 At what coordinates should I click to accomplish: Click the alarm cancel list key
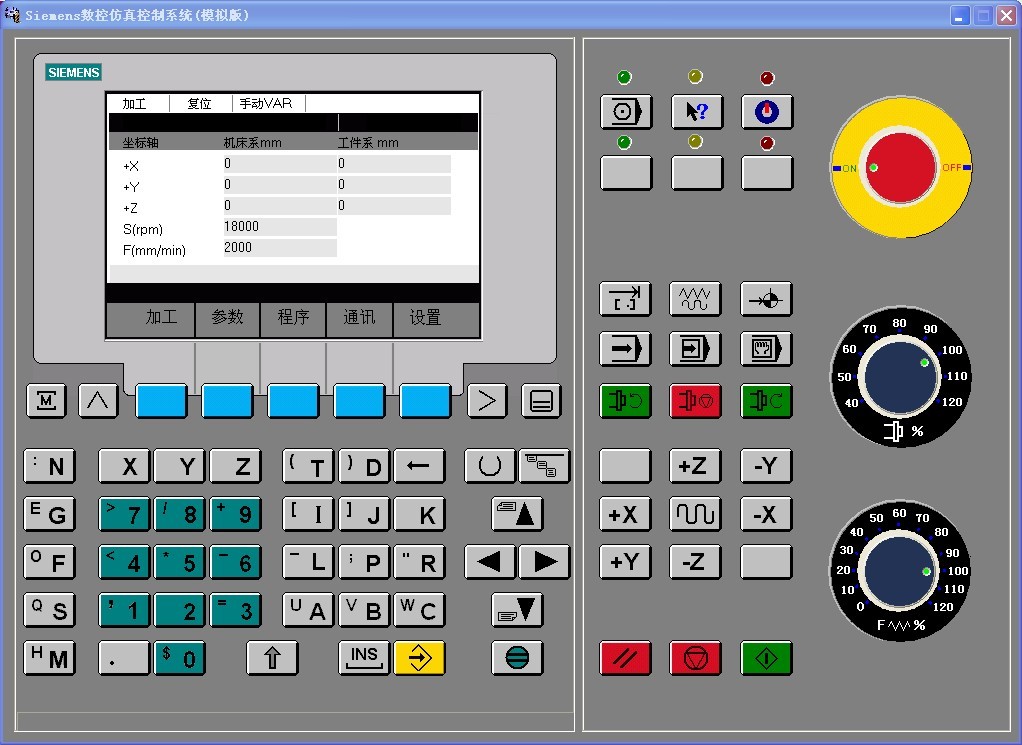(544, 465)
